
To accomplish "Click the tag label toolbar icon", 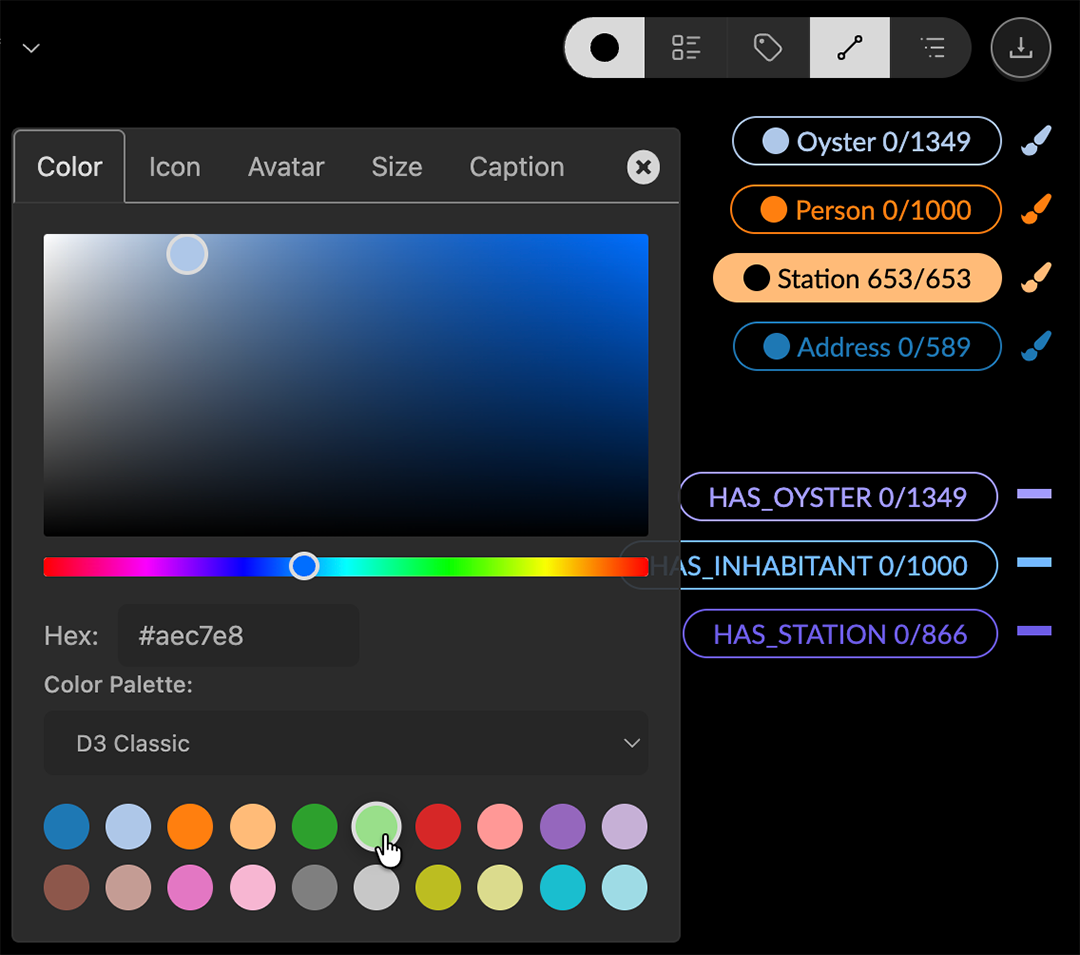I will (x=767, y=48).
